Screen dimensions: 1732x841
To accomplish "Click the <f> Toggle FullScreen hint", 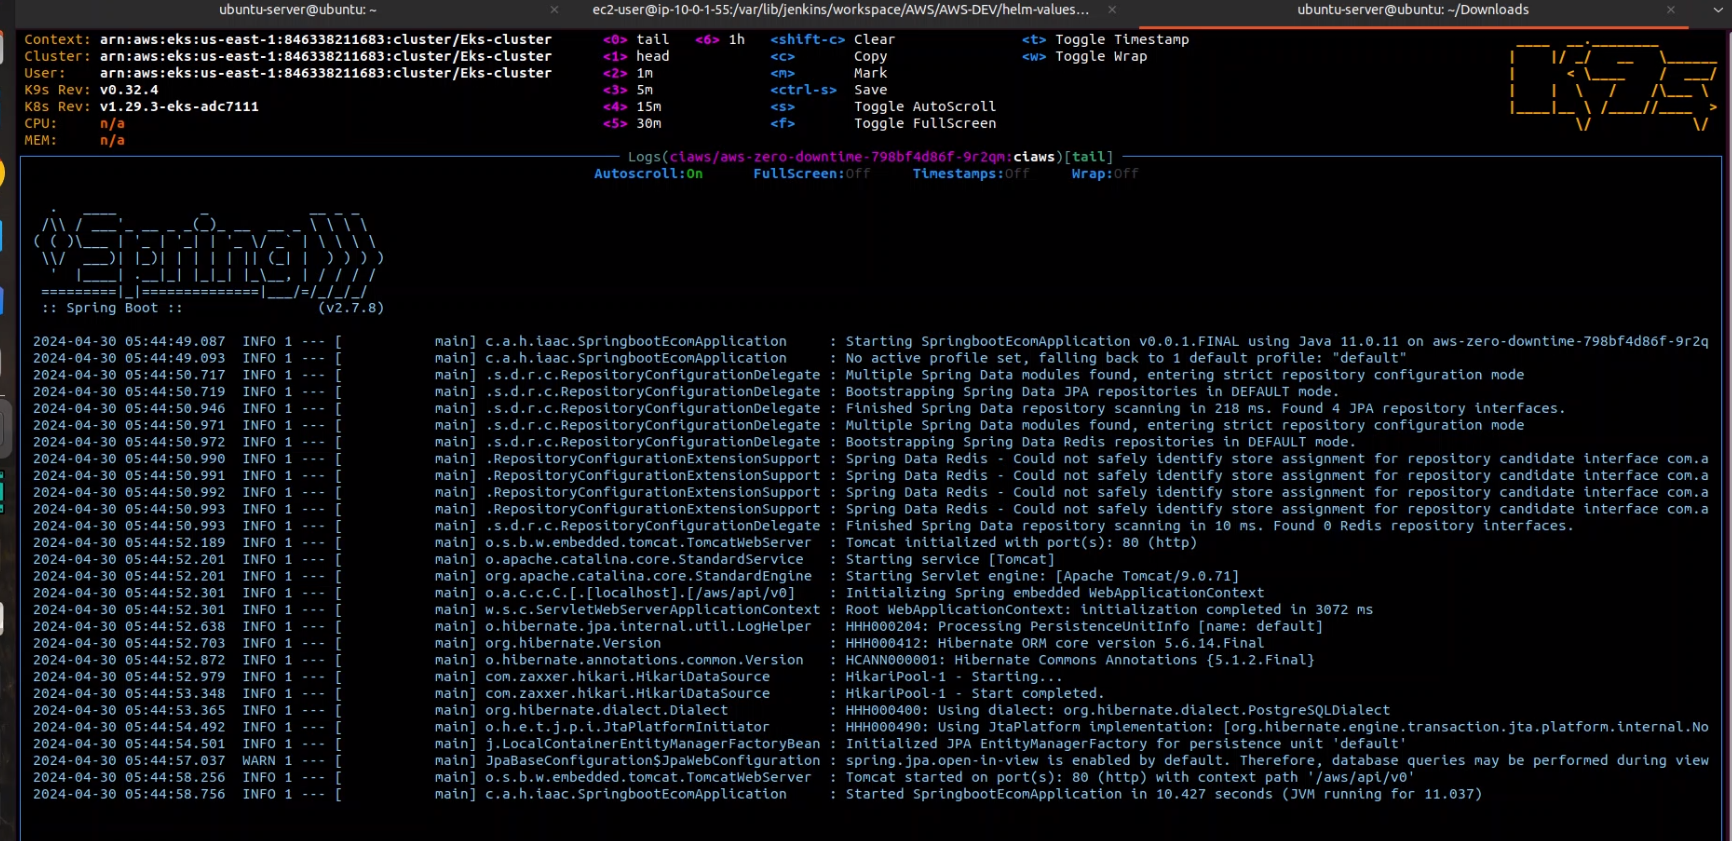I will coord(883,124).
